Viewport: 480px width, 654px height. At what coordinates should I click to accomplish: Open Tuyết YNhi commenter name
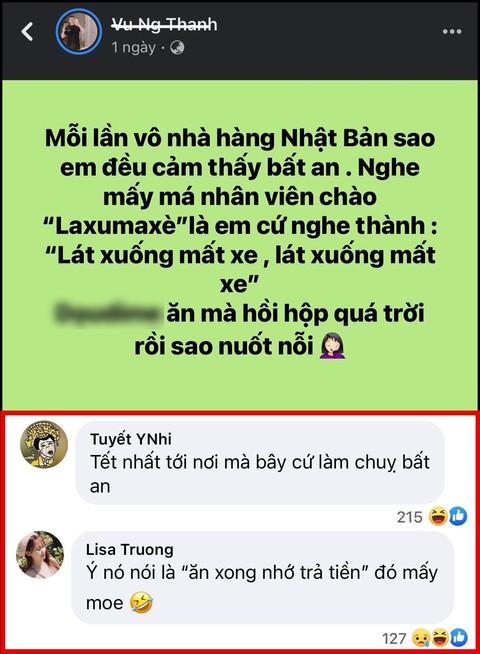point(131,439)
